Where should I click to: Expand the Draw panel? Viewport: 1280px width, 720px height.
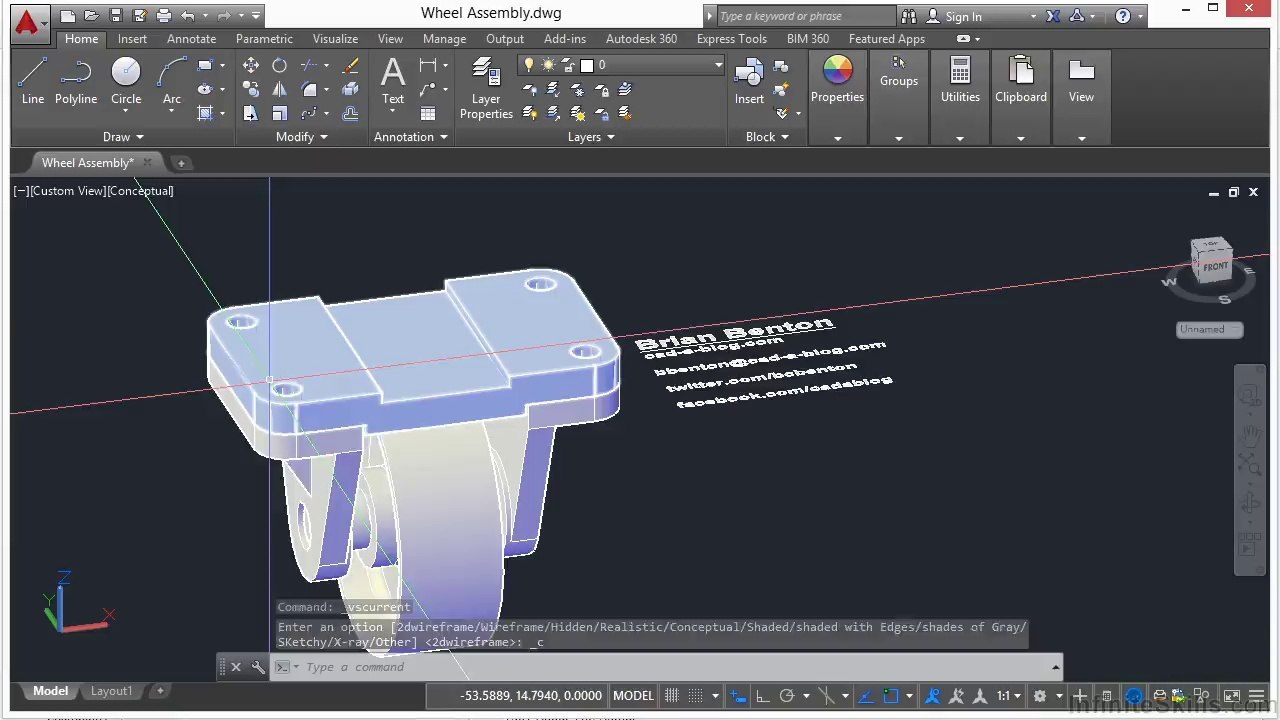pyautogui.click(x=124, y=137)
